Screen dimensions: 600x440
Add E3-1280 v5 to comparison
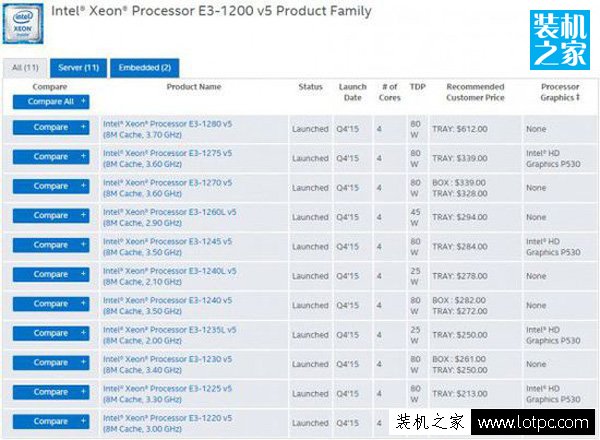51,127
